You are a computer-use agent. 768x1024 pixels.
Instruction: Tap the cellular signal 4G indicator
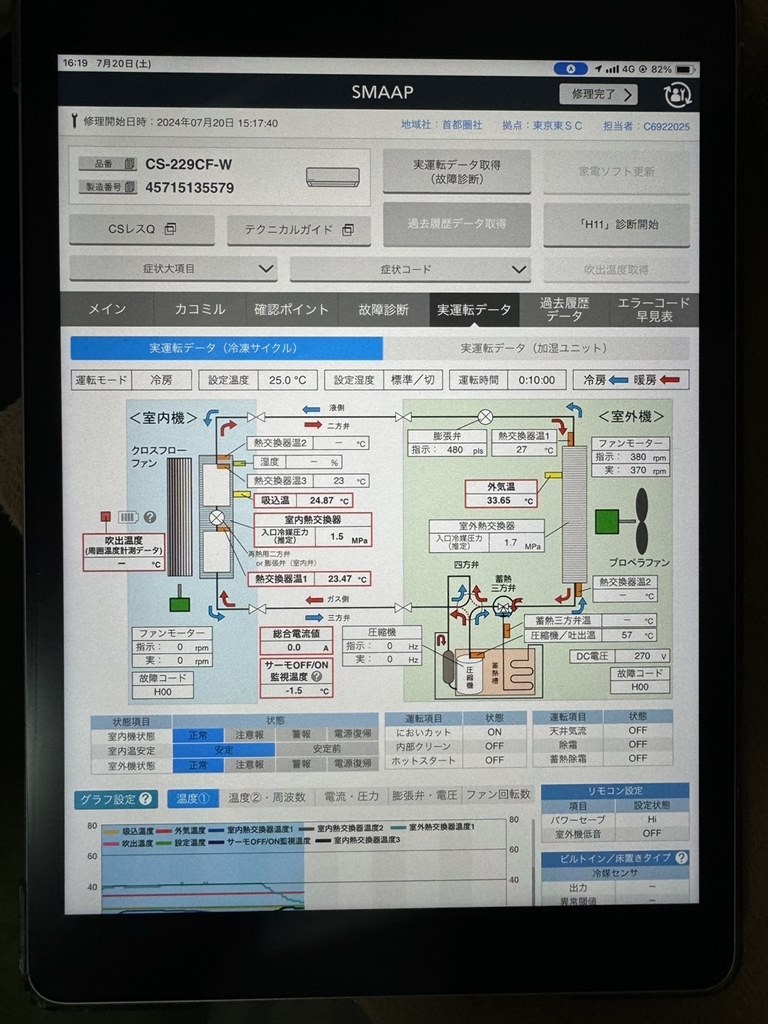pyautogui.click(x=620, y=69)
